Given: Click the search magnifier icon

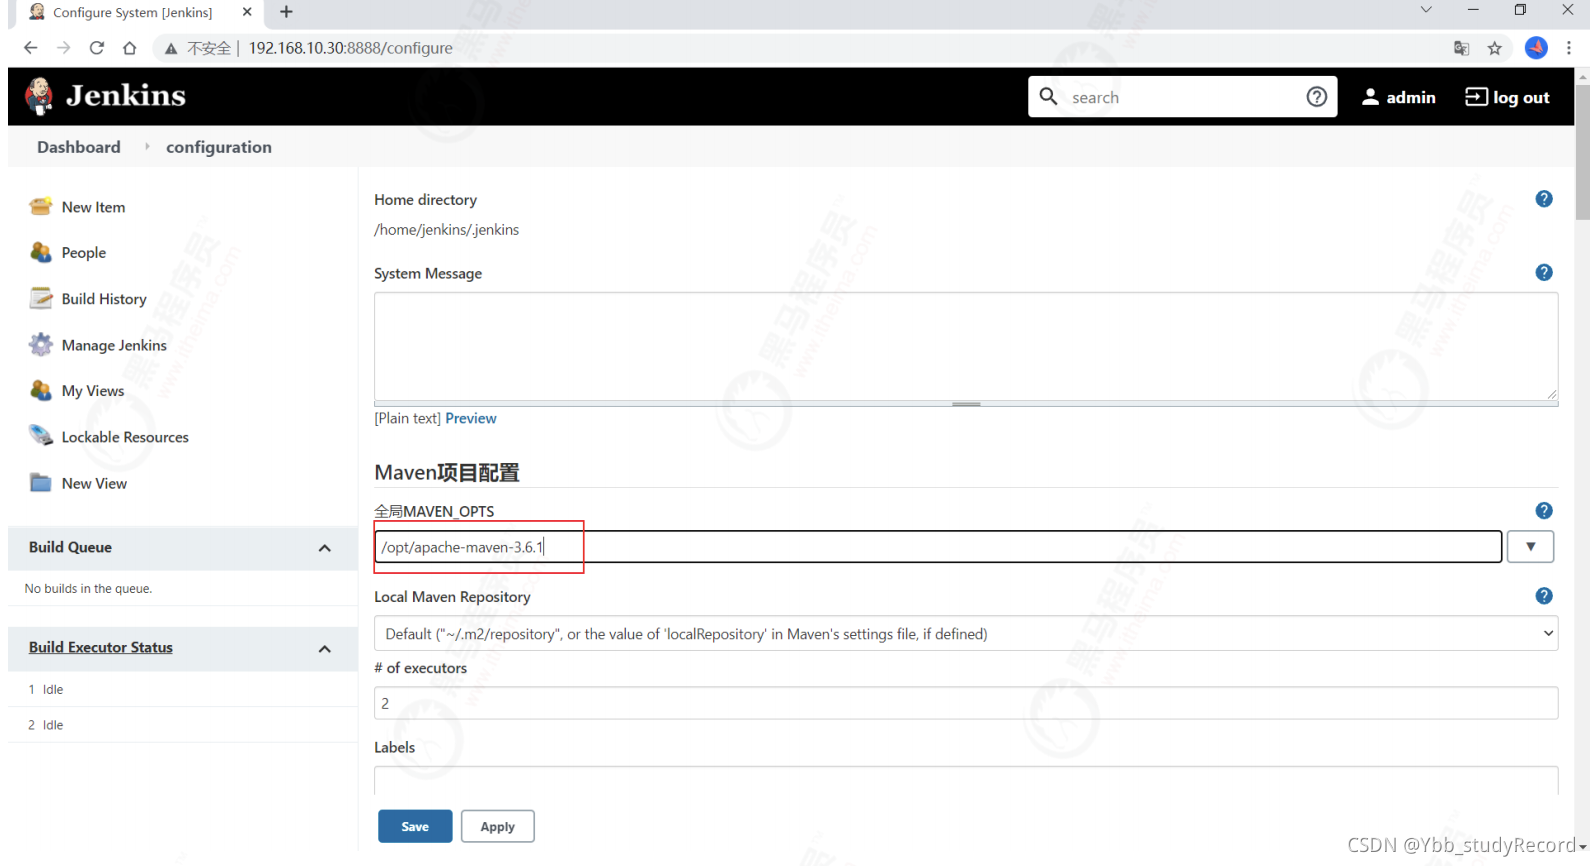Looking at the screenshot, I should click(1048, 96).
